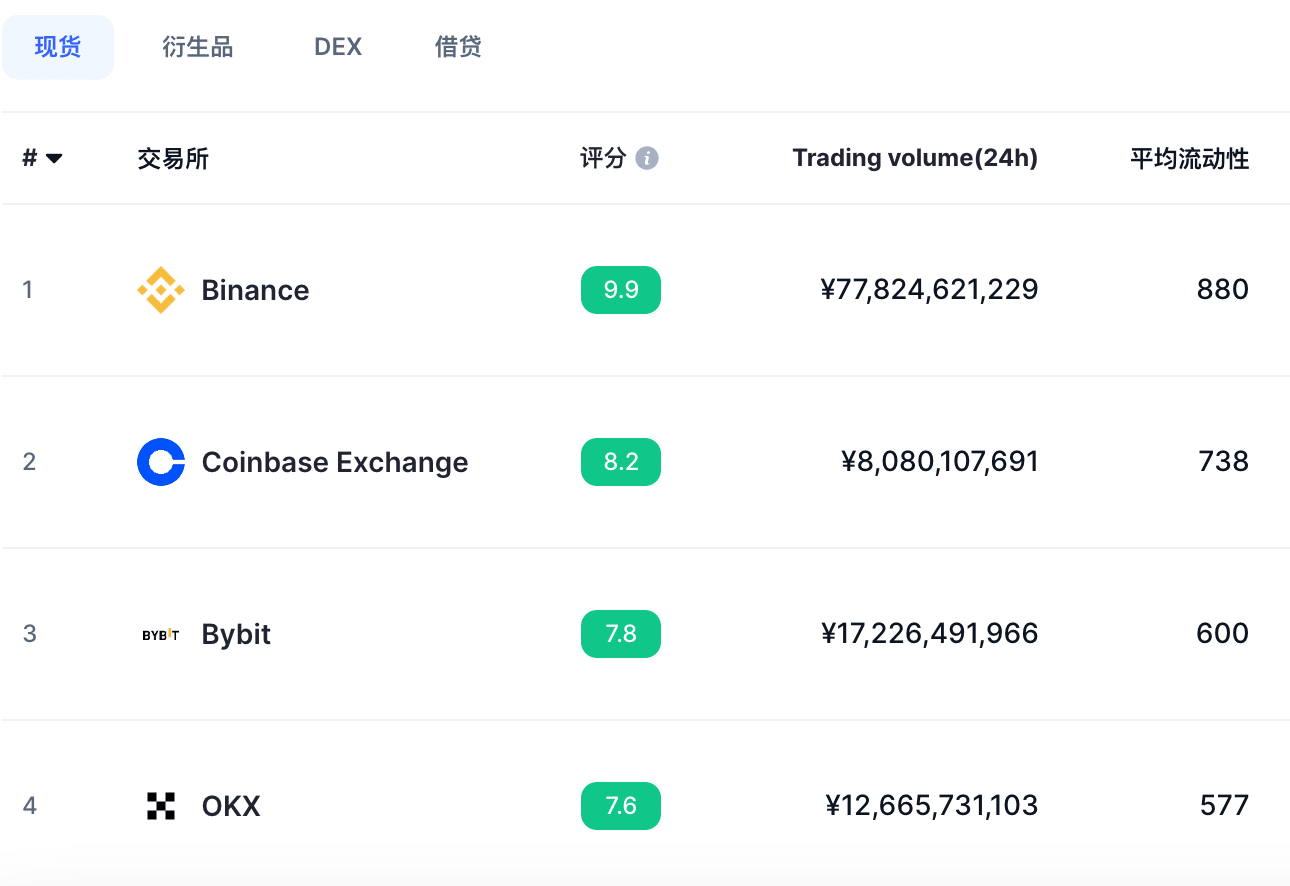
Task: Select the 现货 tab
Action: [58, 46]
